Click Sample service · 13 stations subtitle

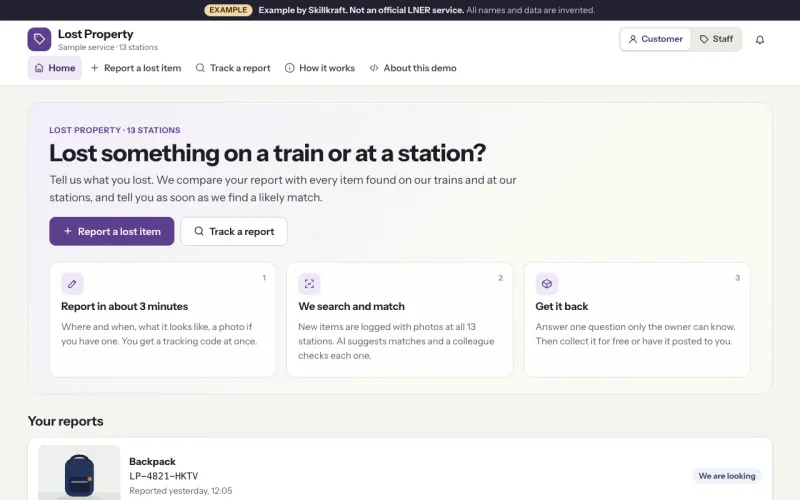point(108,47)
